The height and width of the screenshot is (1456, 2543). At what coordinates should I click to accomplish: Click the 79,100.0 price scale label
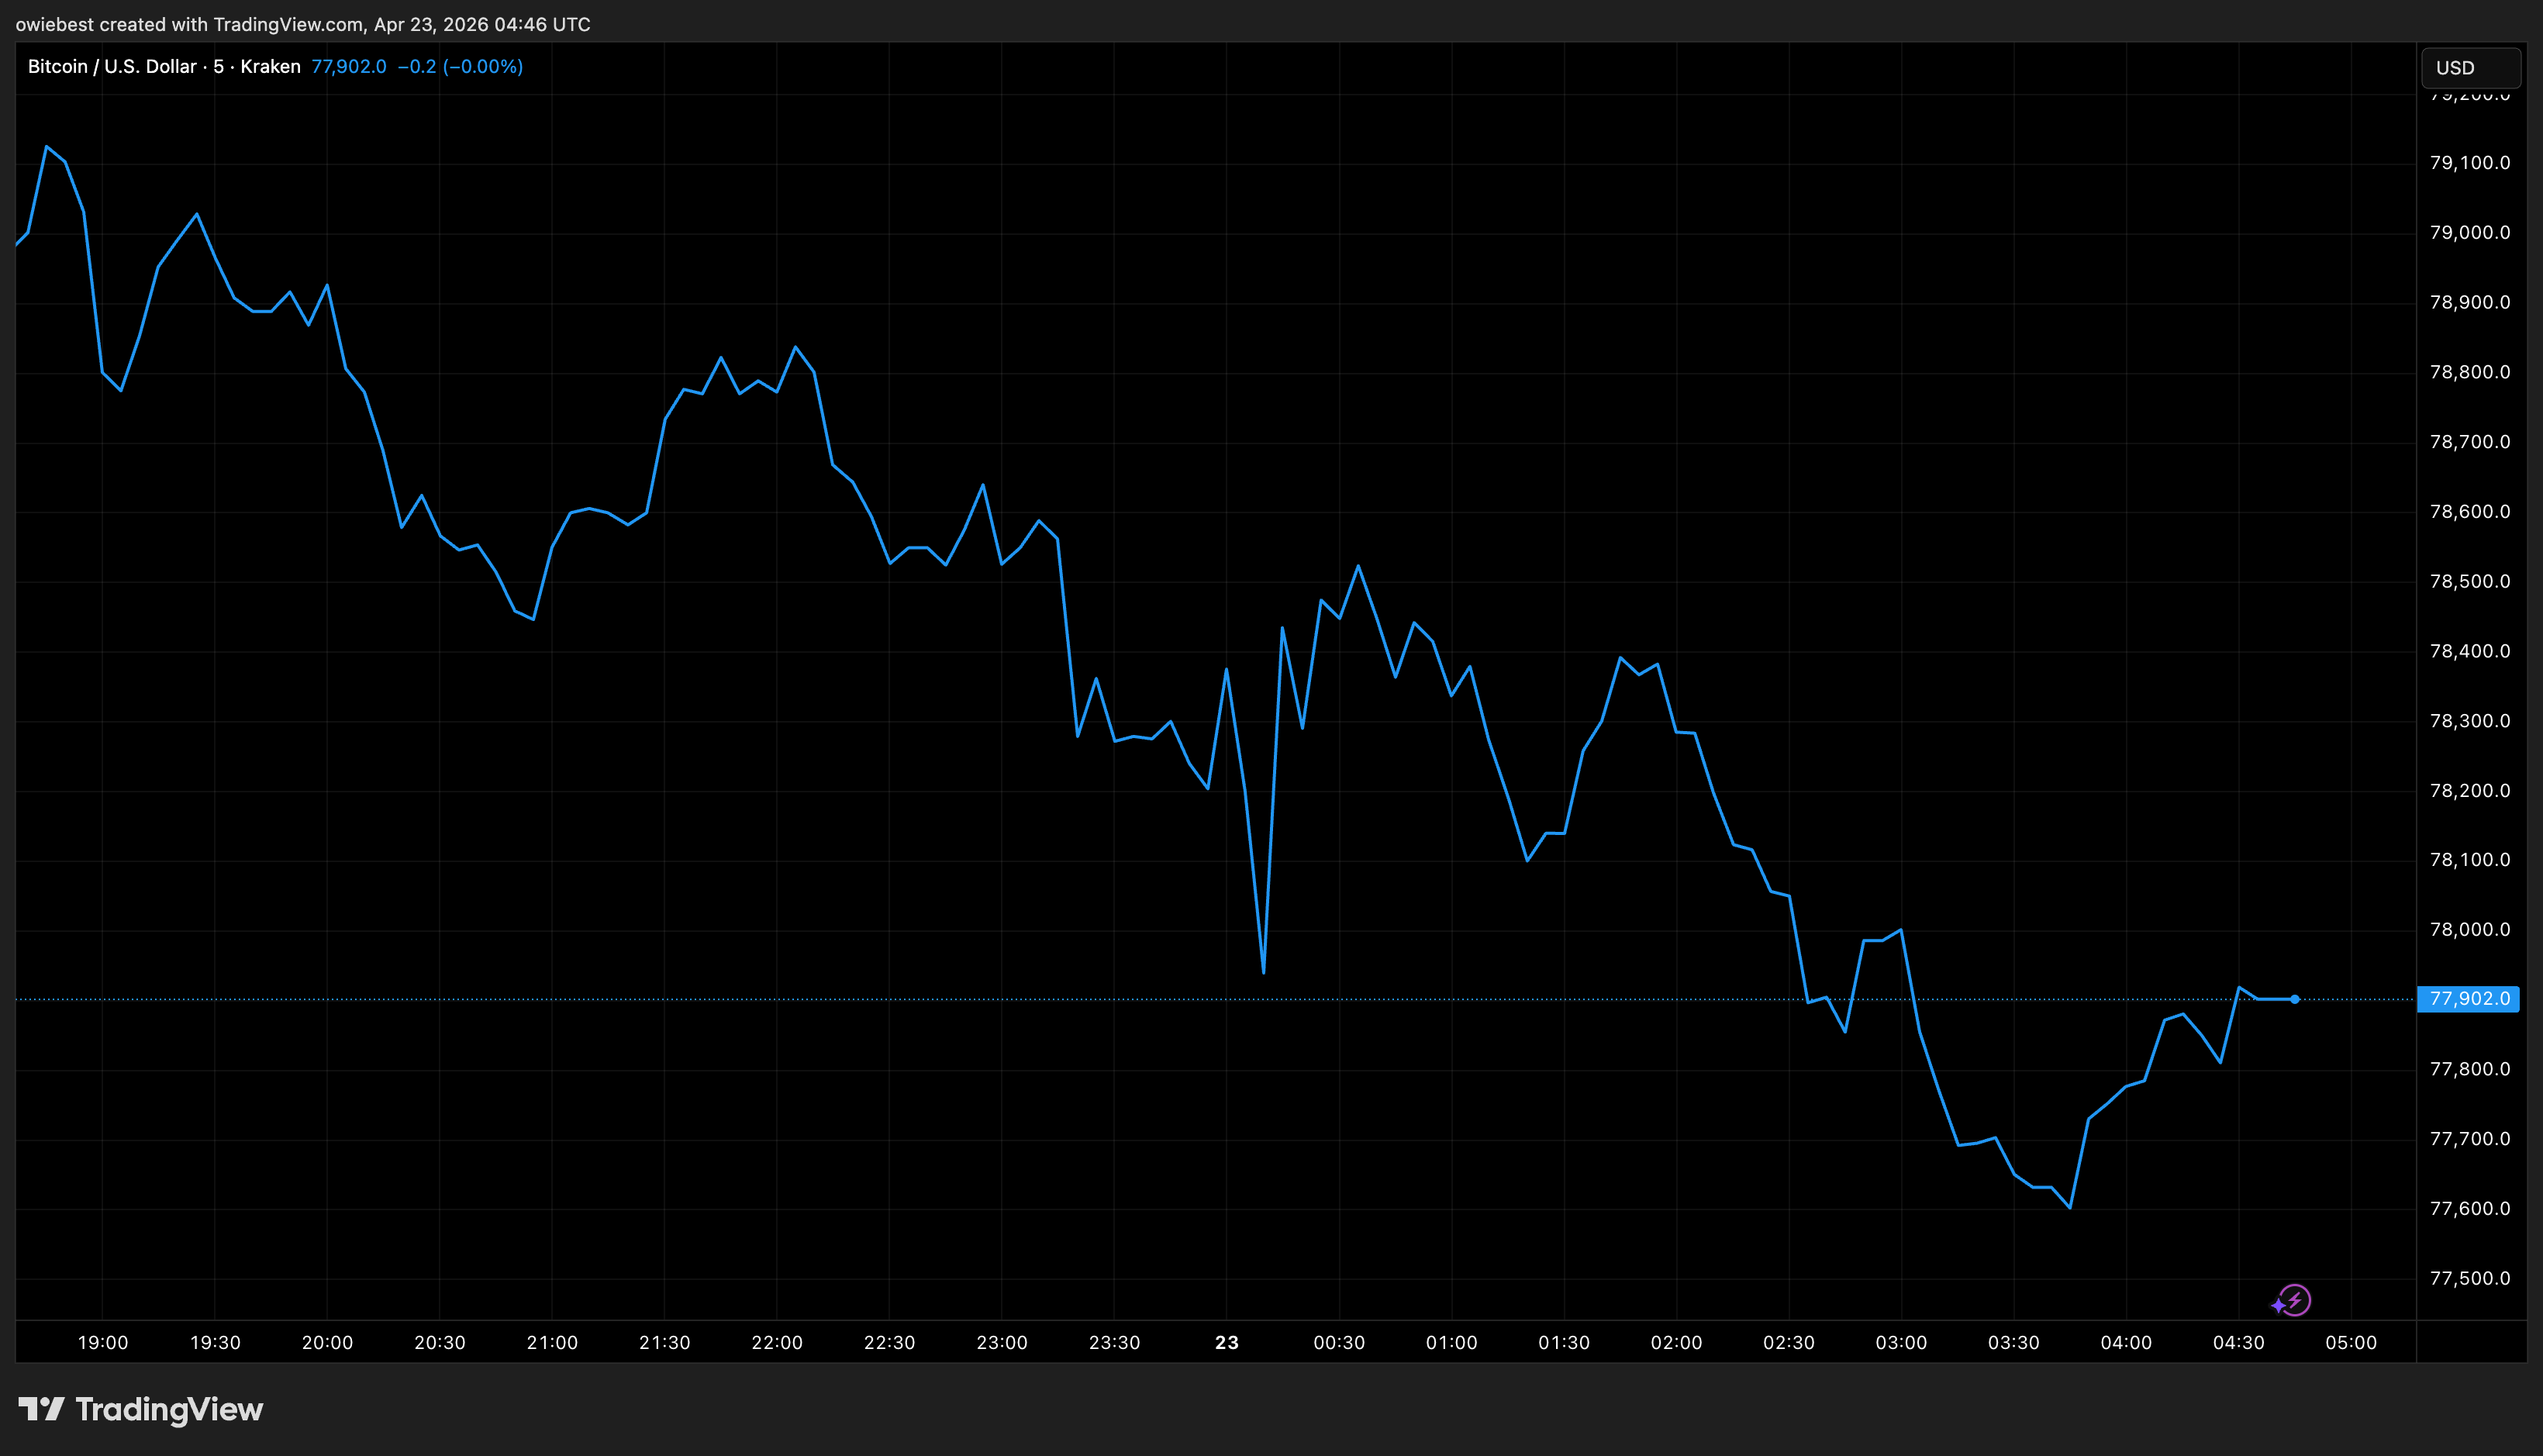pyautogui.click(x=2469, y=163)
